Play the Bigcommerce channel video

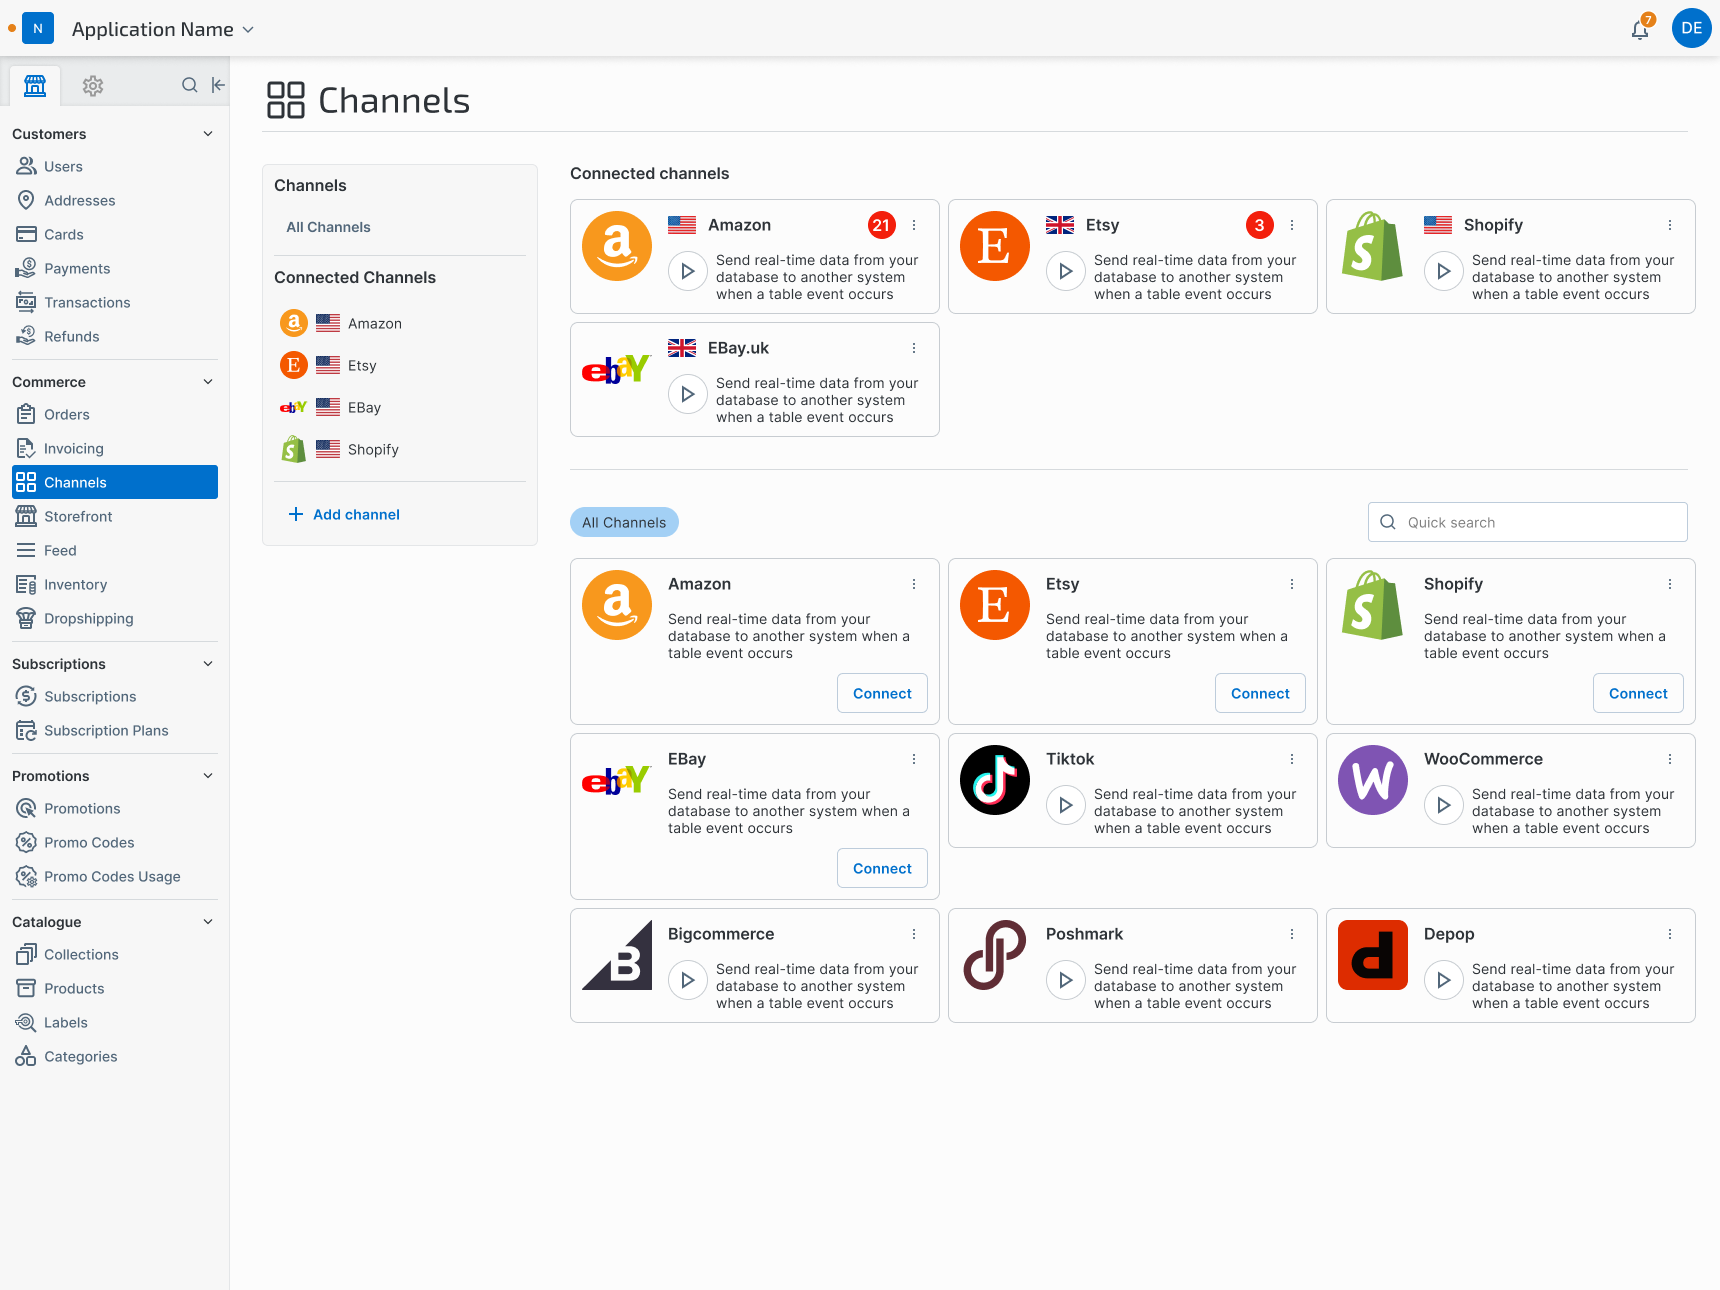[688, 980]
